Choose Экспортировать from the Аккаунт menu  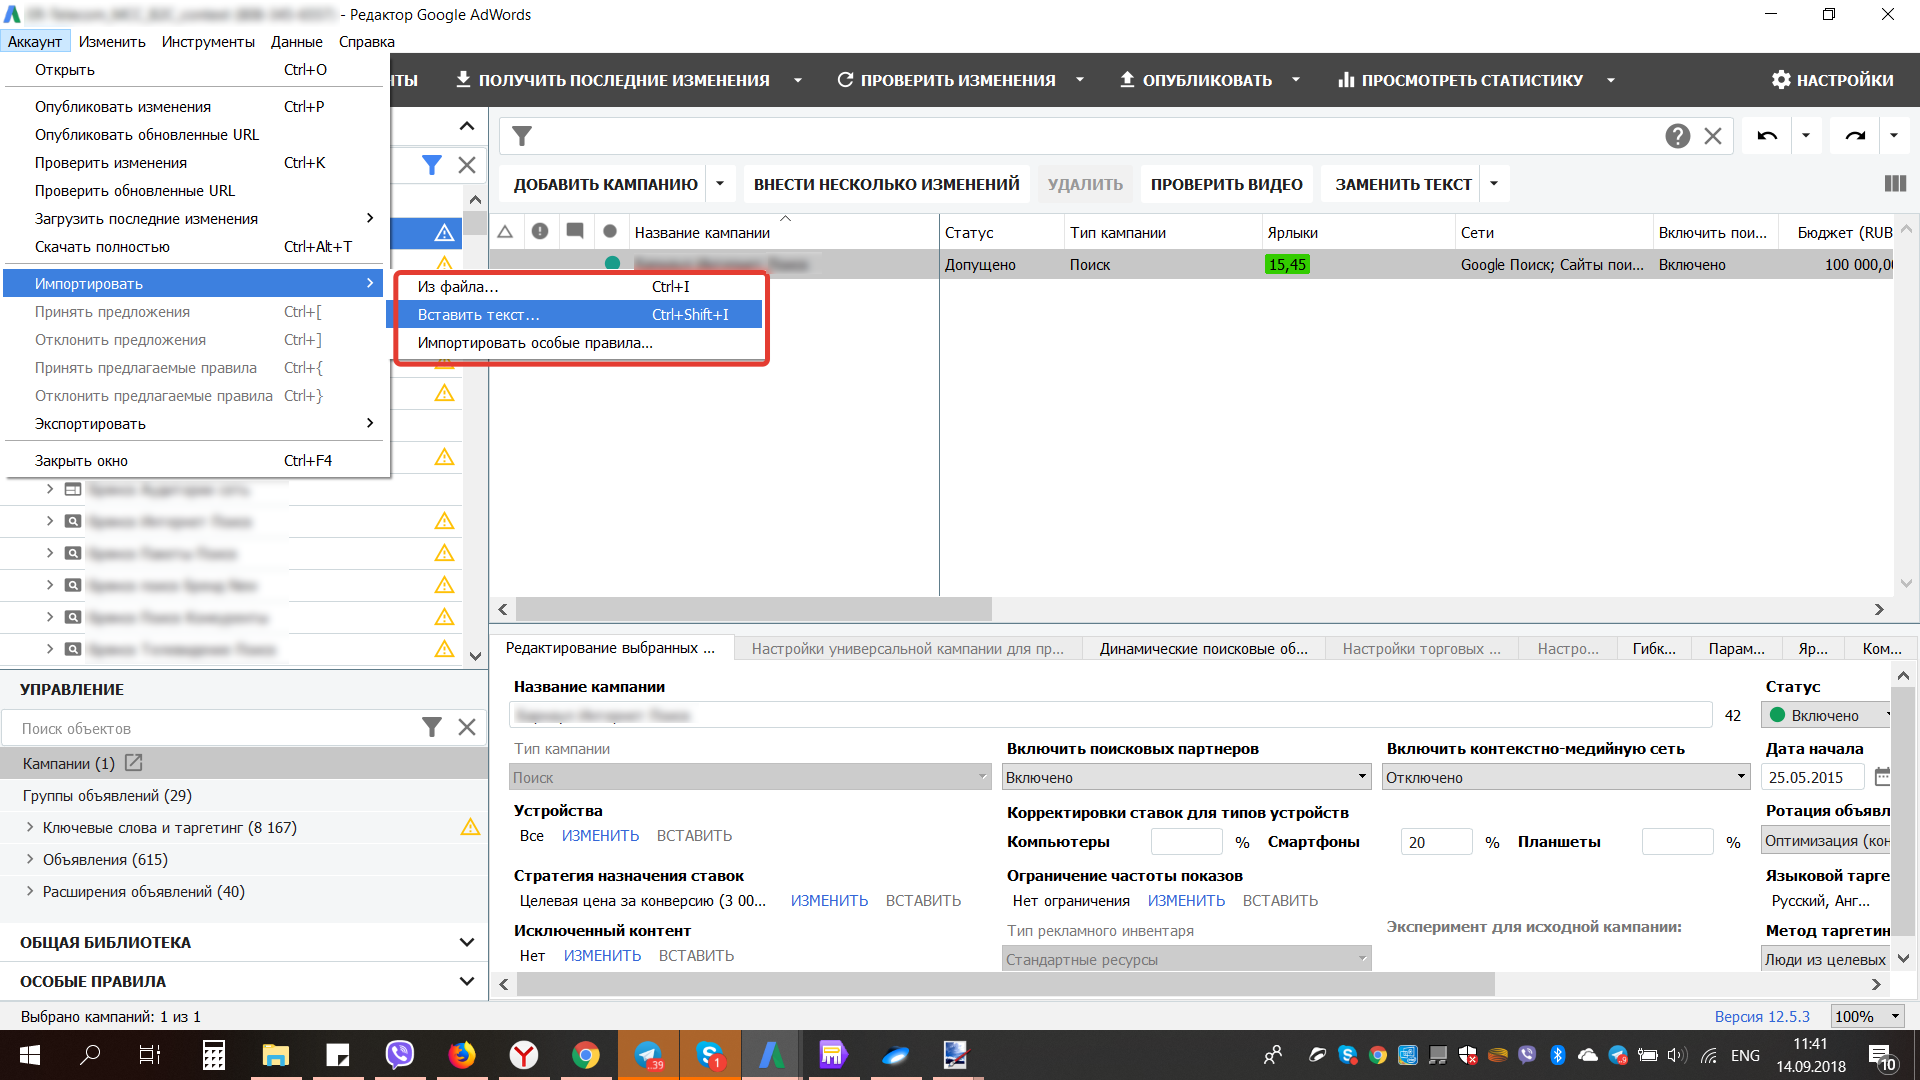click(x=195, y=423)
